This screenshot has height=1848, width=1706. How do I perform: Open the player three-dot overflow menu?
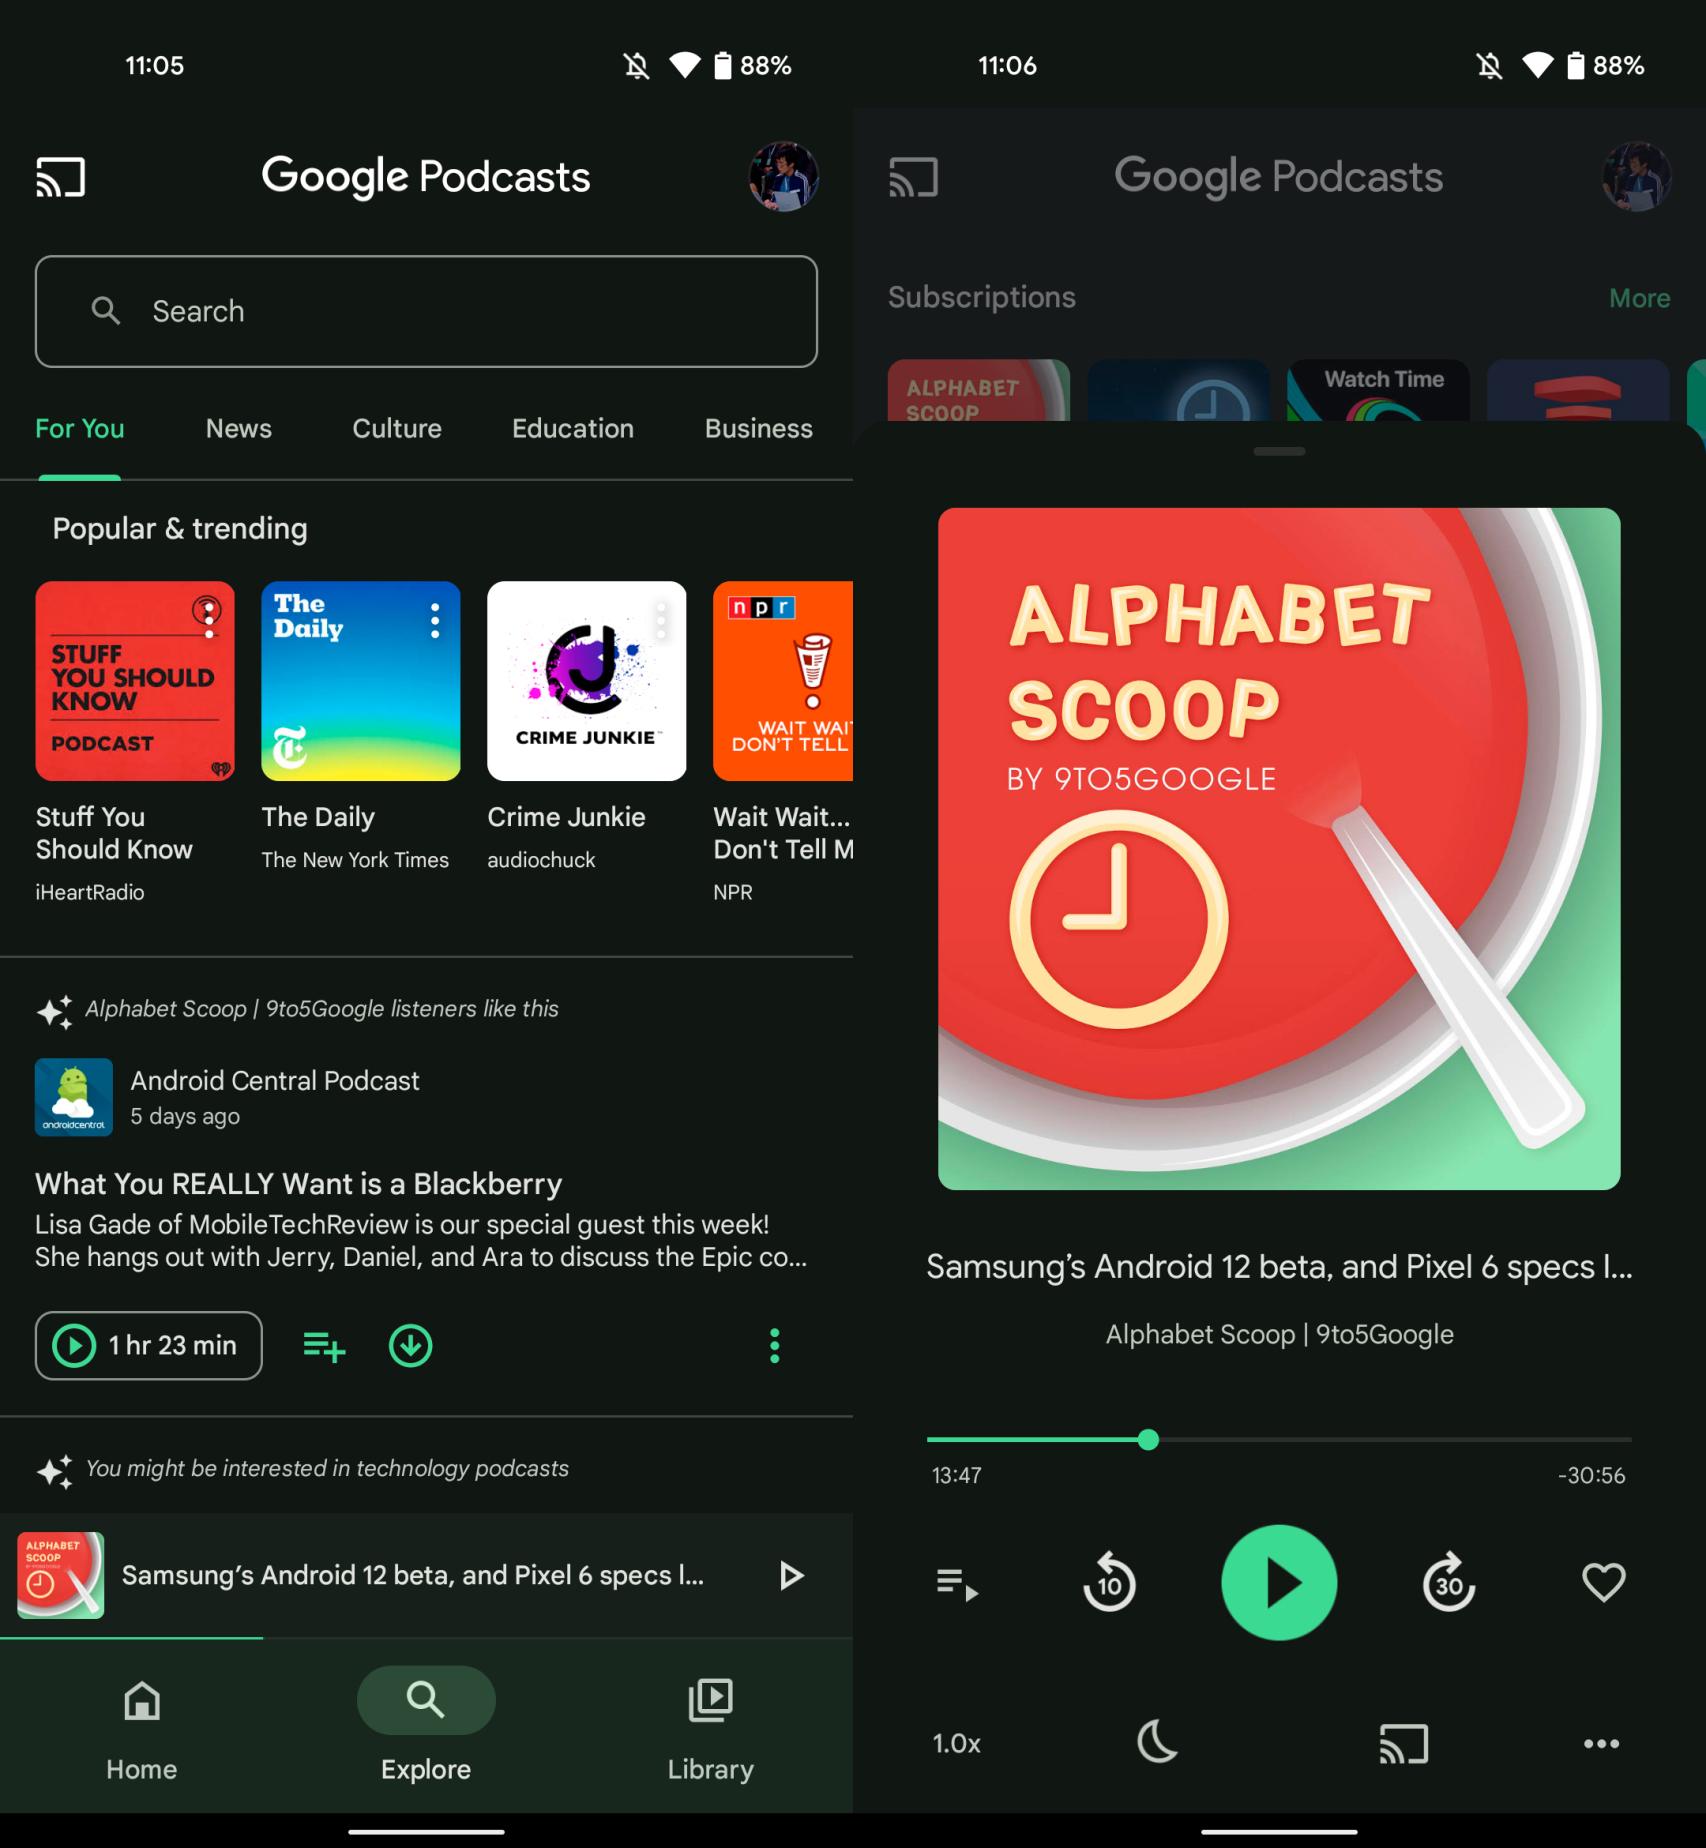pos(1601,1744)
